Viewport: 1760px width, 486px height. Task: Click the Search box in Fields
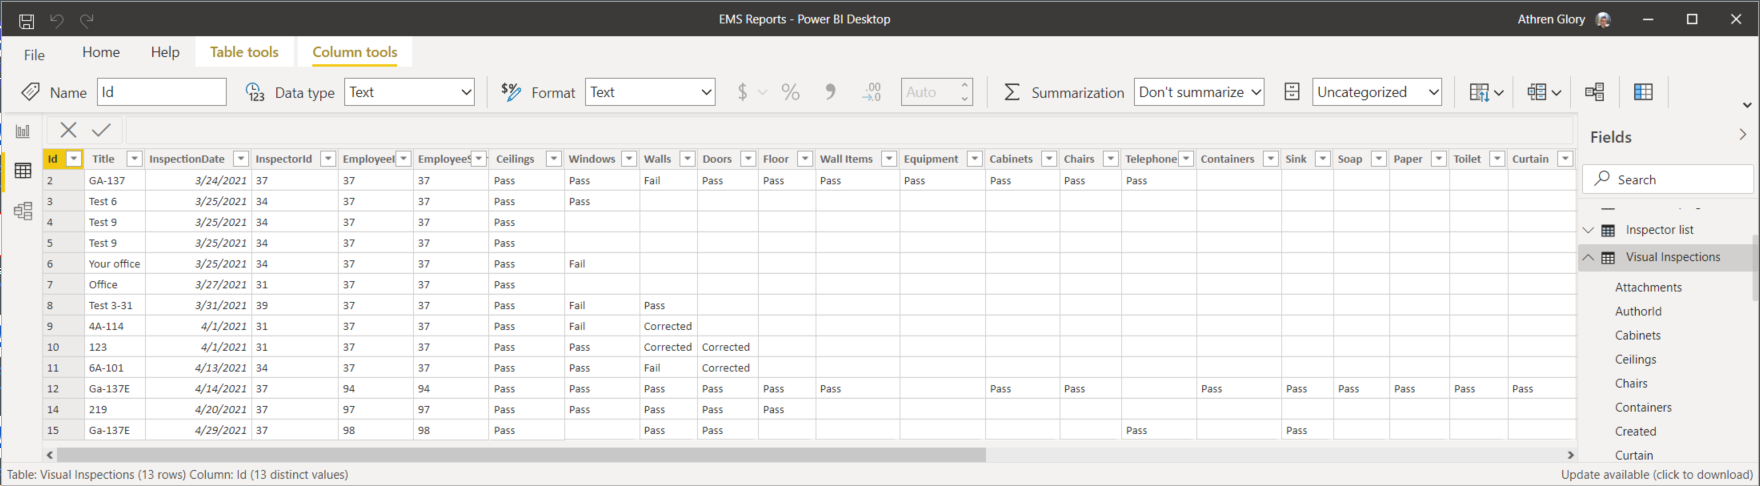coord(1667,179)
